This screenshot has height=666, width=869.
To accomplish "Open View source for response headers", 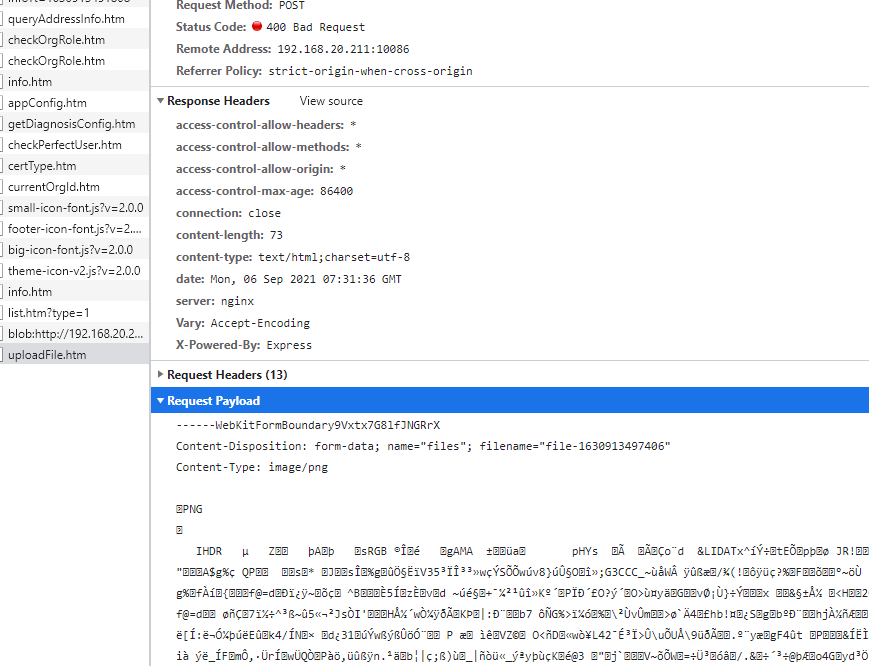I will [331, 101].
